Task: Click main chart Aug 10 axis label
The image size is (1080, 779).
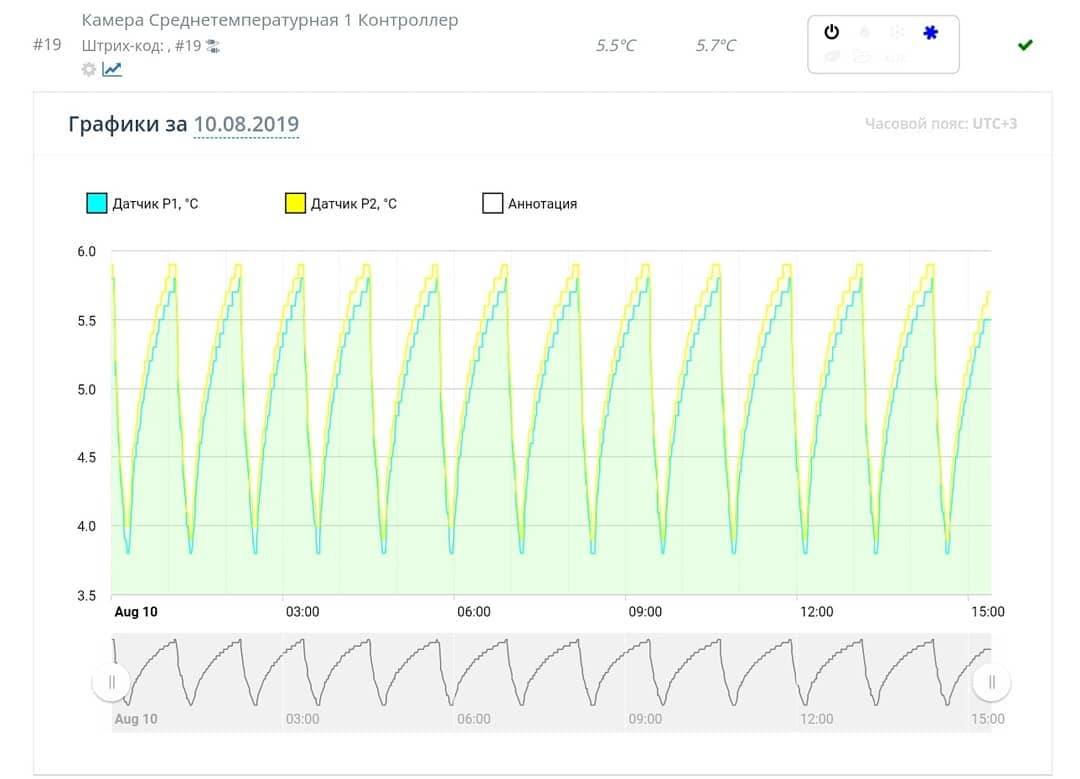Action: point(136,612)
